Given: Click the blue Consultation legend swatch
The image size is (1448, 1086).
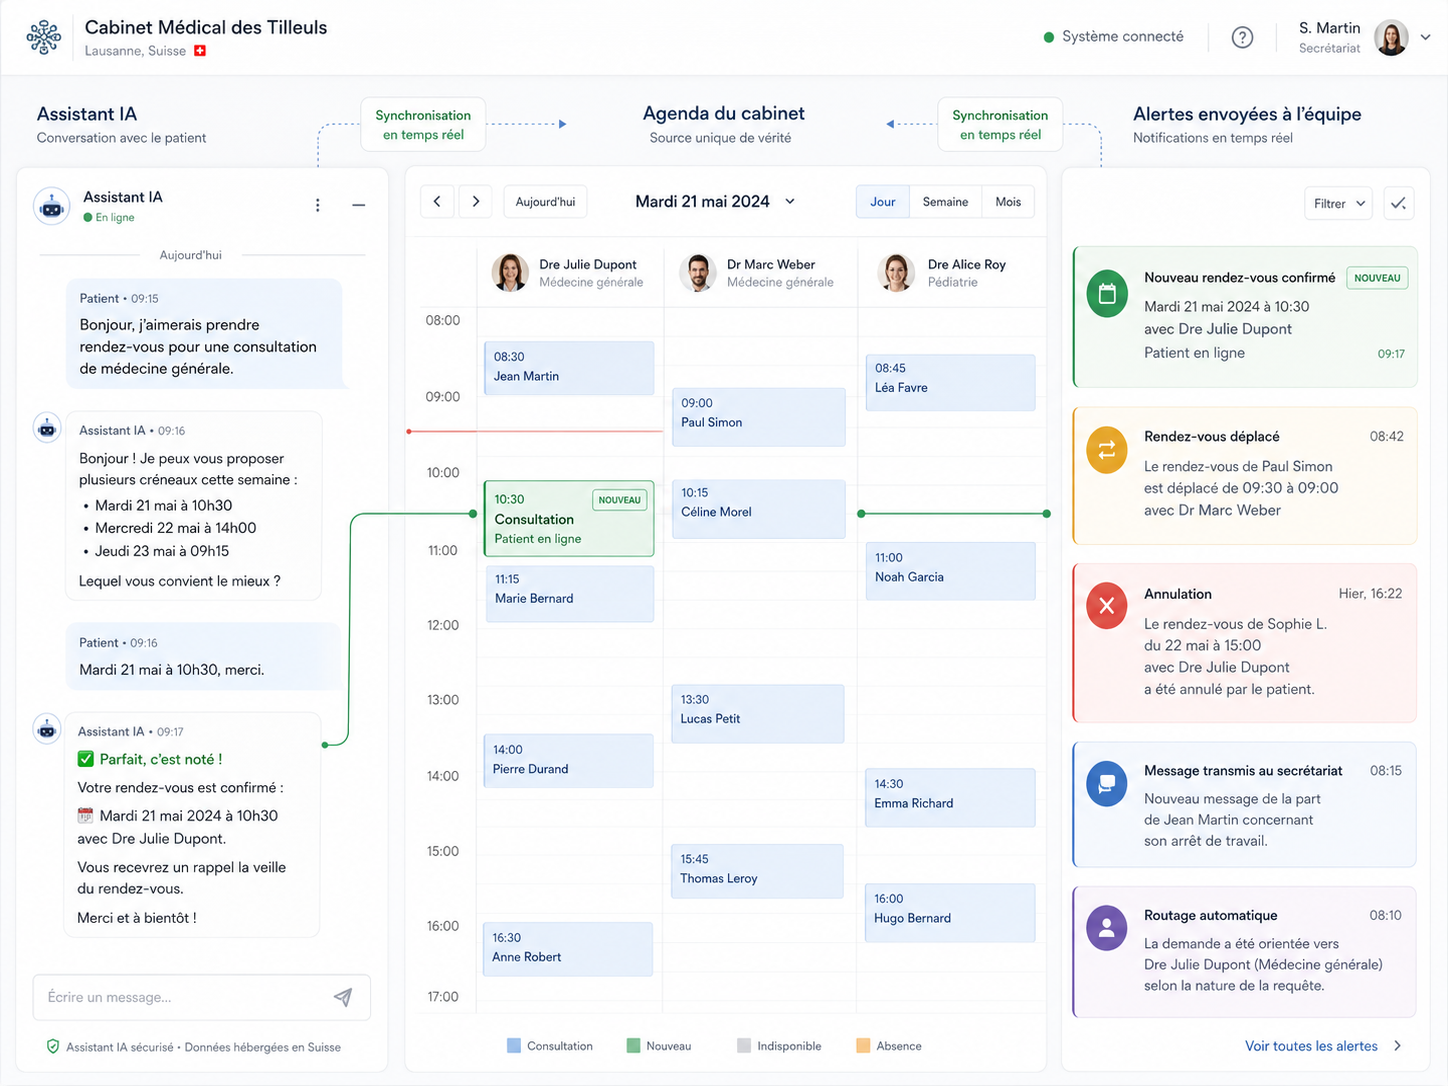Looking at the screenshot, I should (514, 1046).
